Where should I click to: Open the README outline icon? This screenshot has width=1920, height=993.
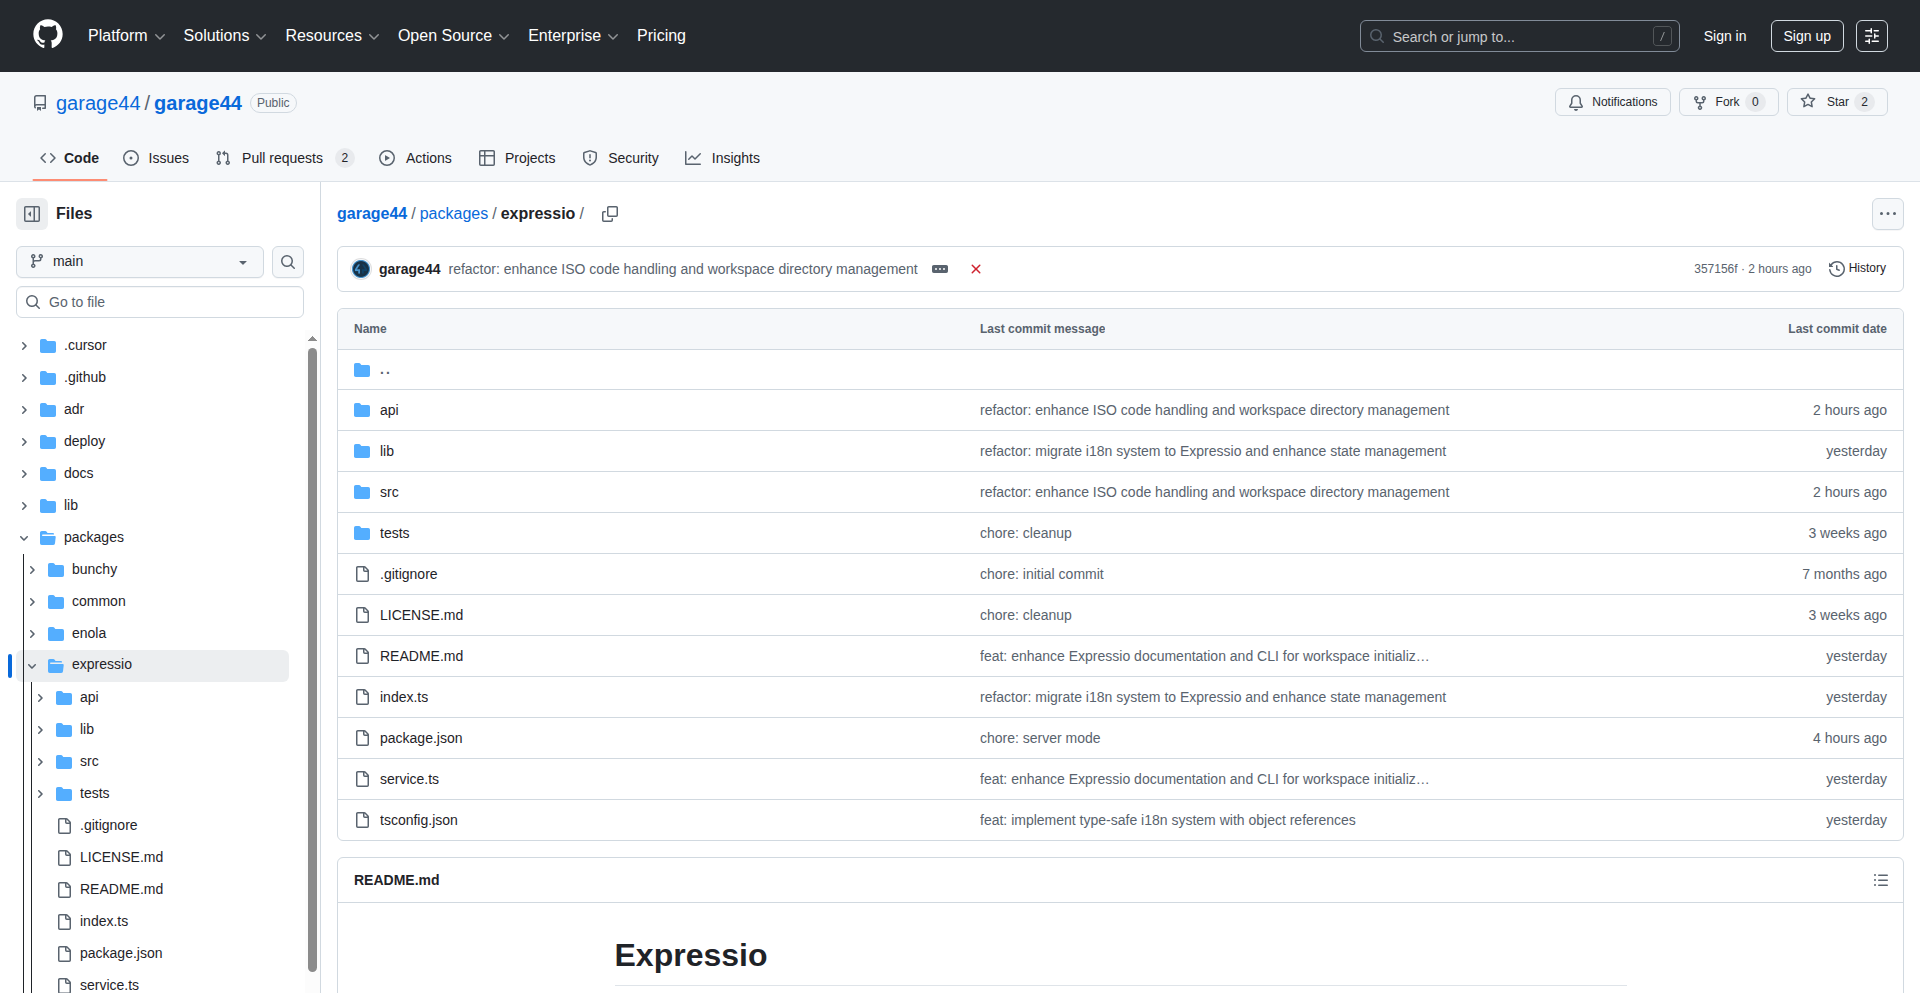(x=1880, y=880)
